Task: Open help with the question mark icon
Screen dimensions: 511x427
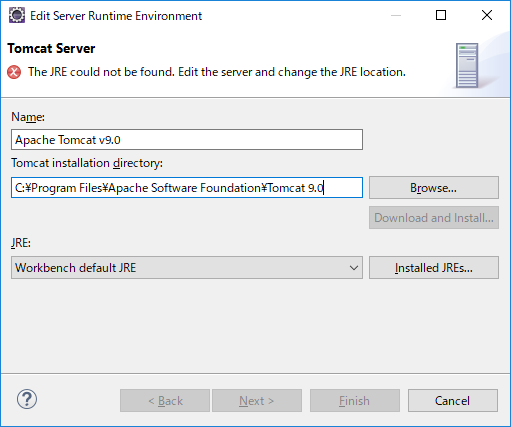Action: 27,399
